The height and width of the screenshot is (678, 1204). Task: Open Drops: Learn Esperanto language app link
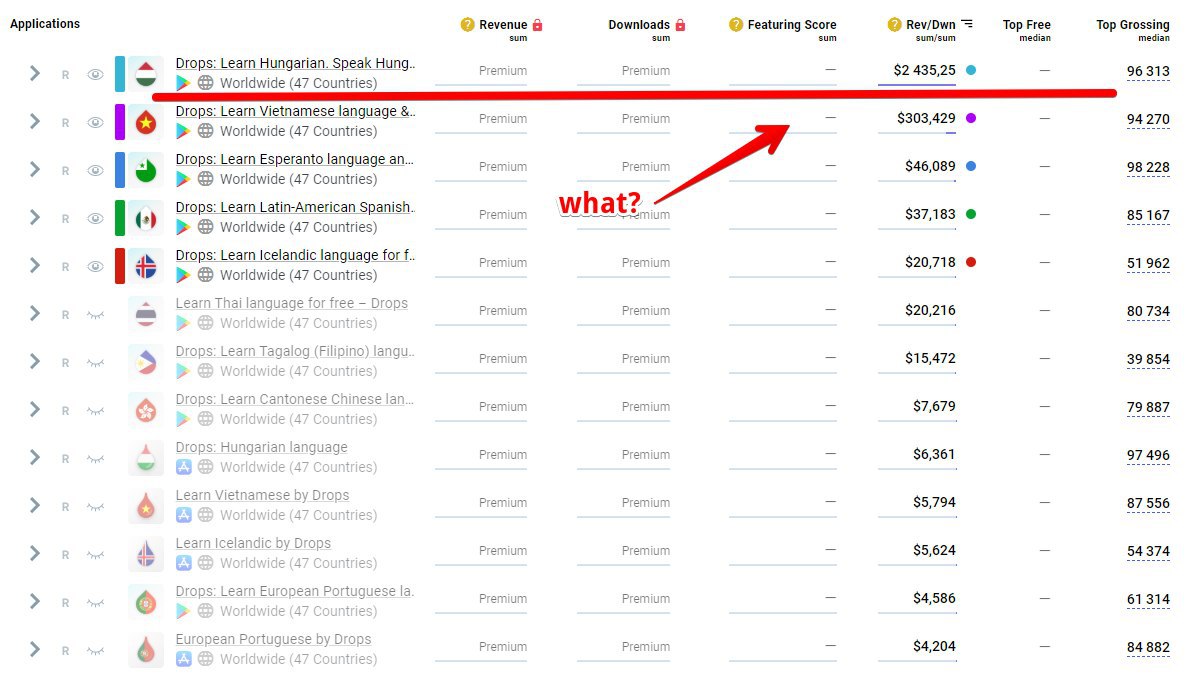point(295,159)
